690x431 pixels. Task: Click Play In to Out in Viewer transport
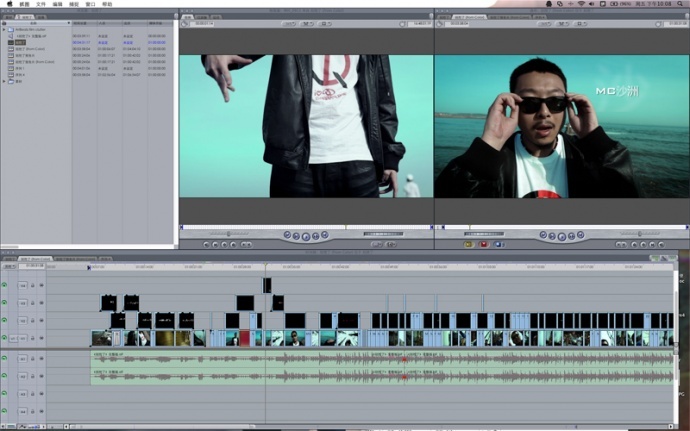(x=296, y=236)
